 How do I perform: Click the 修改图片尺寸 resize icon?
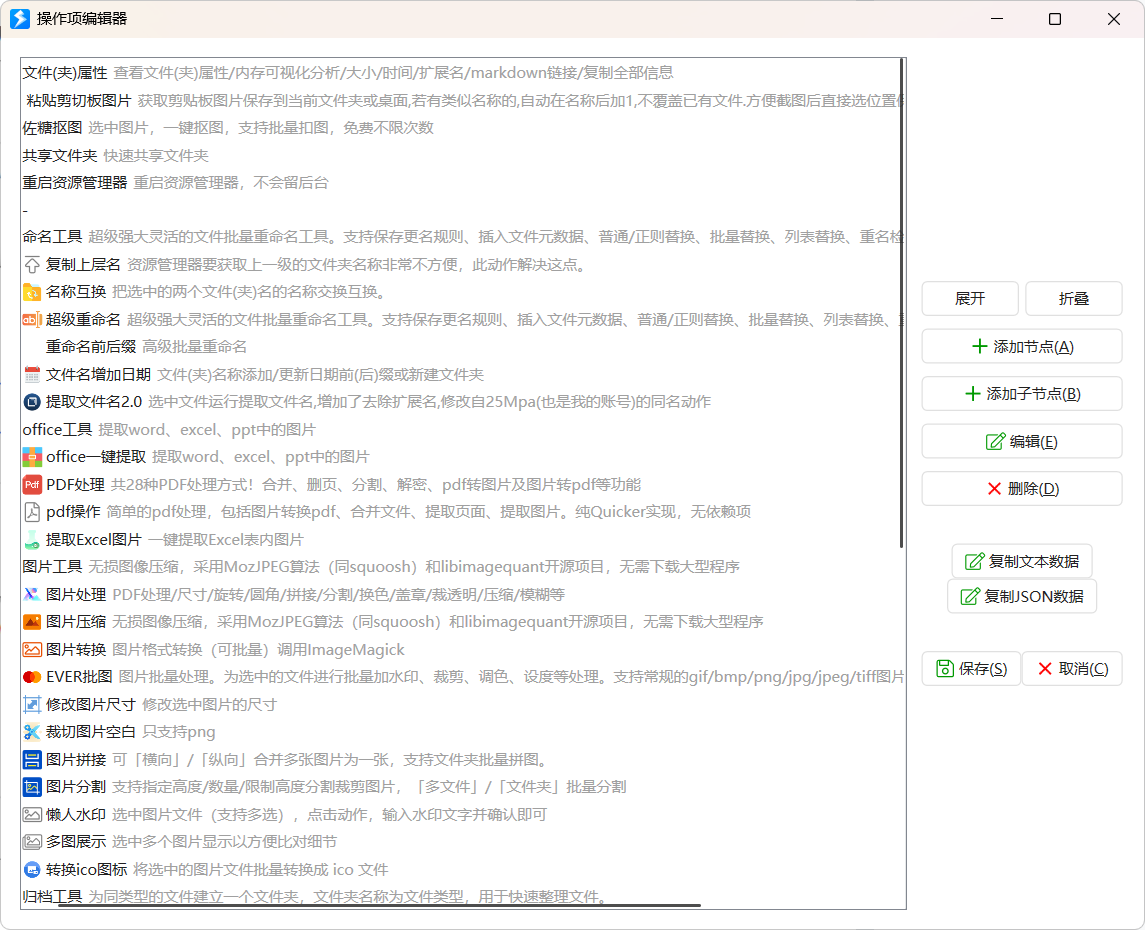coord(32,704)
